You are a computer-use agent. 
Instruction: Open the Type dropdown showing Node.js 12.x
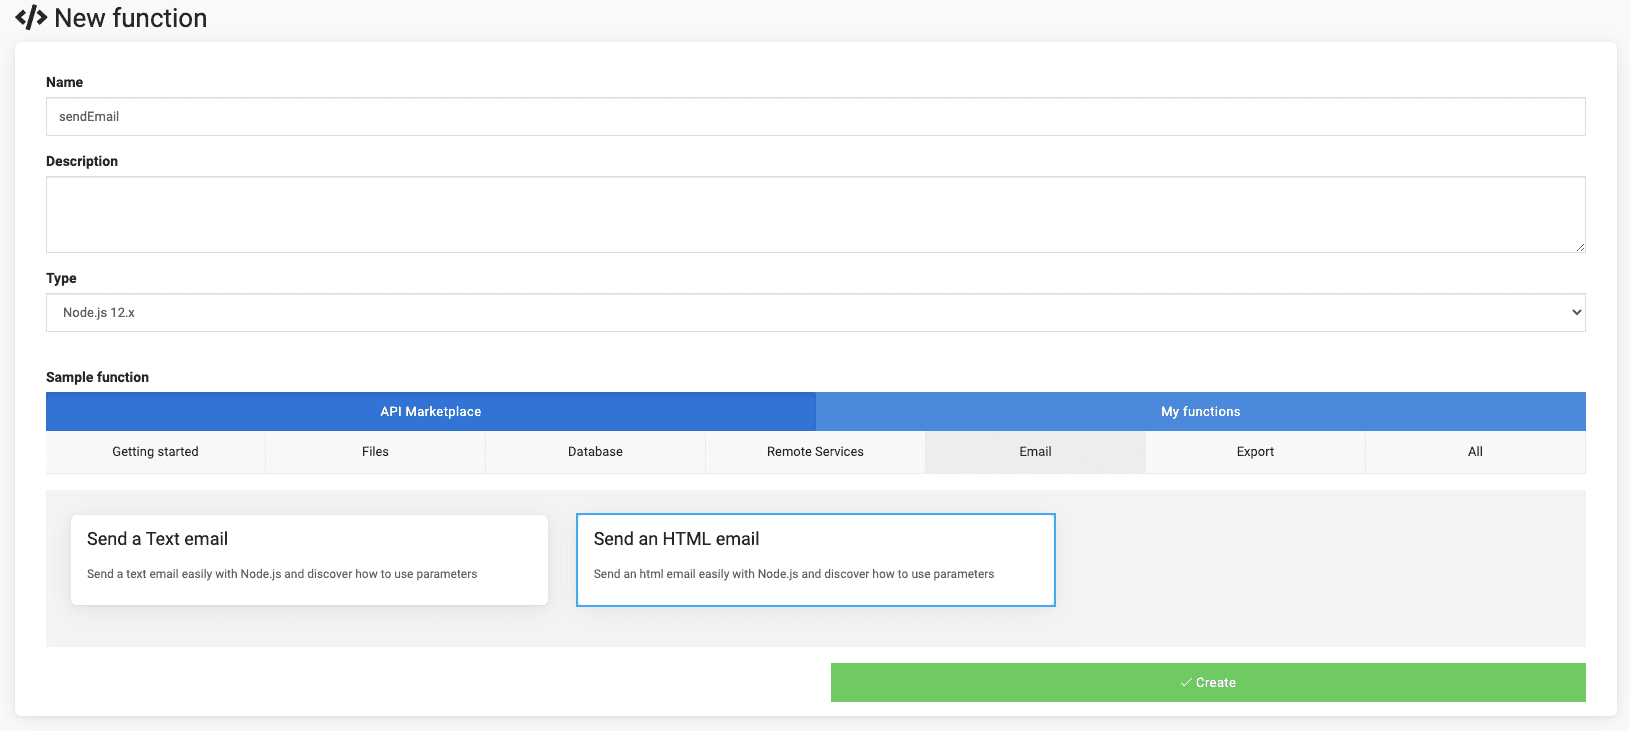click(815, 312)
